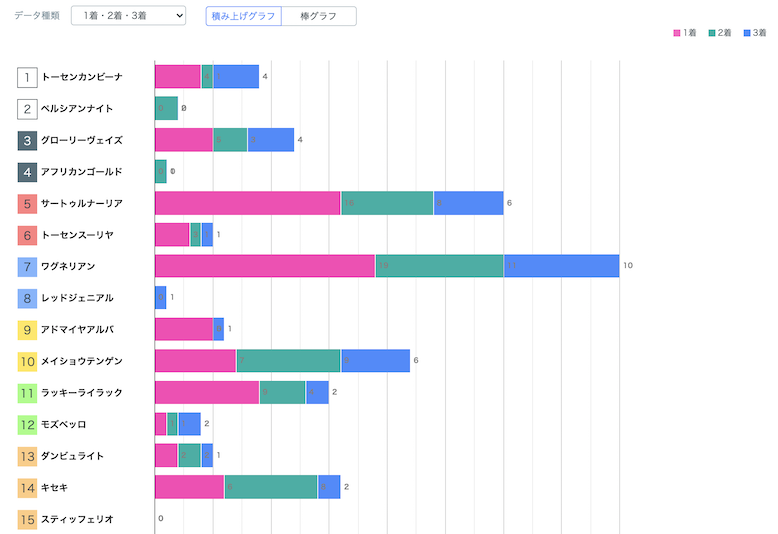Click horse number 3 badge

coord(28,140)
